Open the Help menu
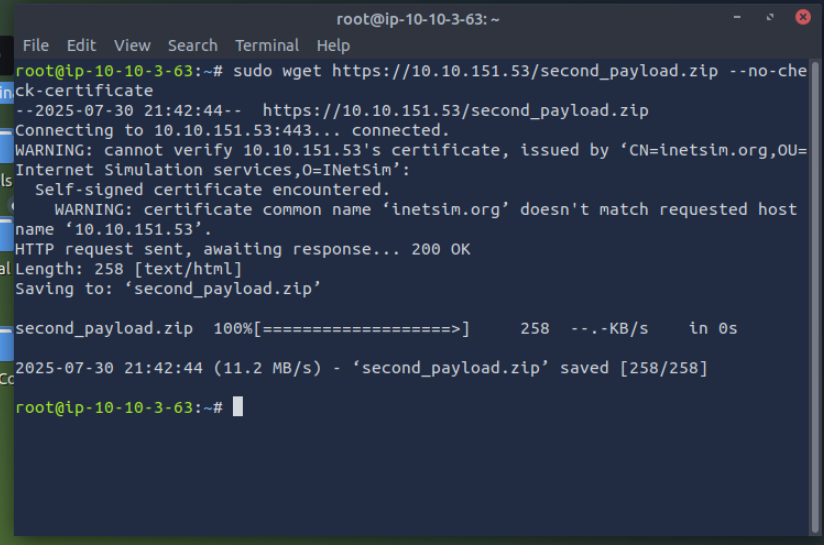 [x=333, y=46]
